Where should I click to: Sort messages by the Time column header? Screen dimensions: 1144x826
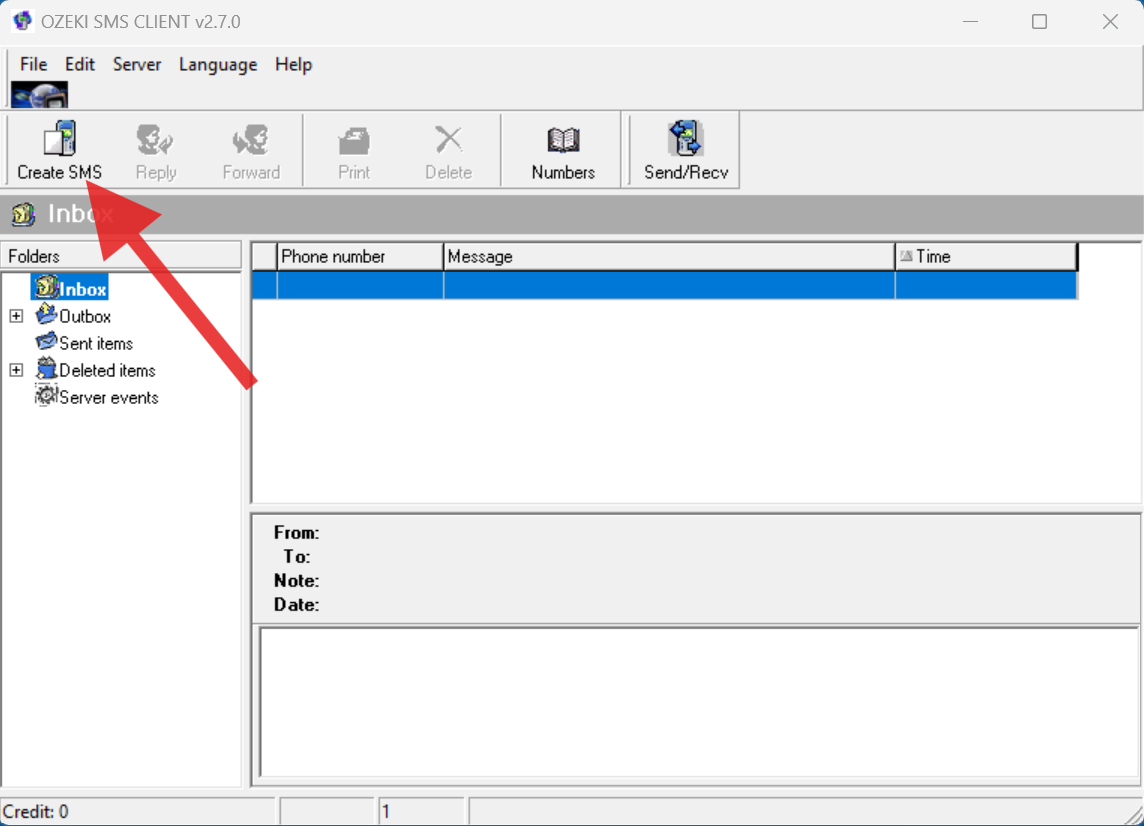click(x=985, y=256)
